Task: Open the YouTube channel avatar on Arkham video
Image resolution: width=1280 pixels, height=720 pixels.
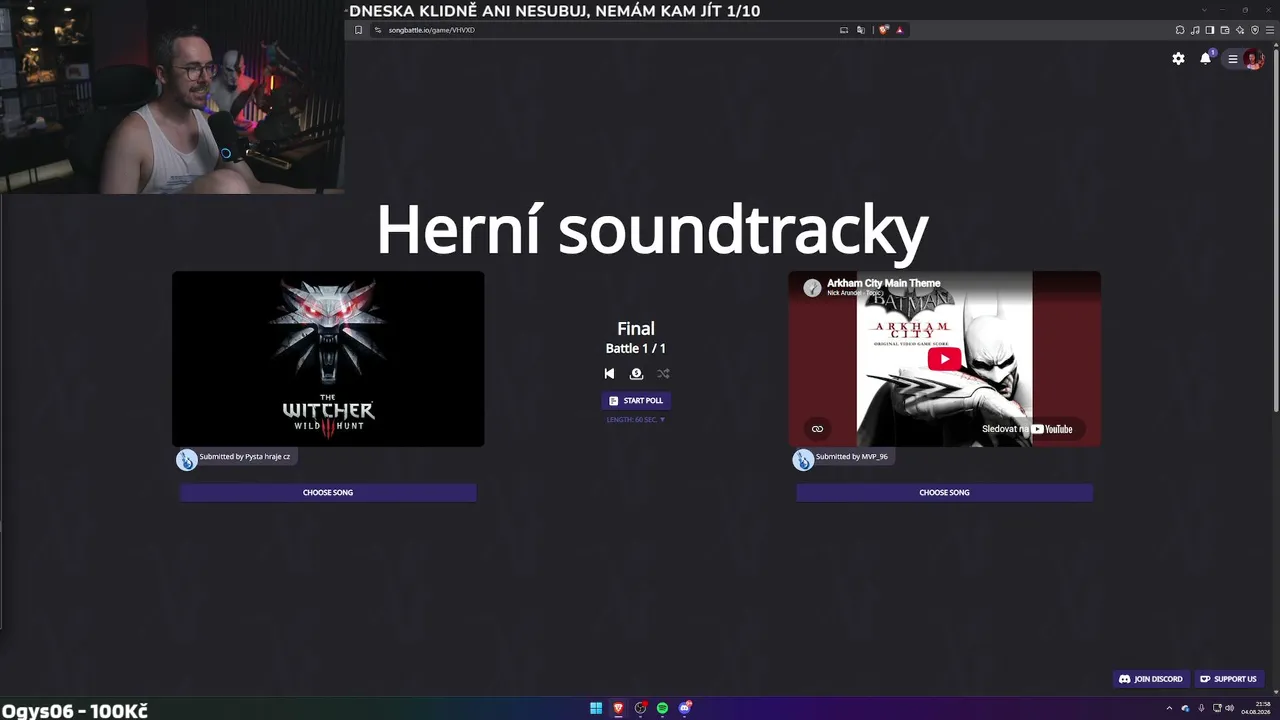Action: 812,288
